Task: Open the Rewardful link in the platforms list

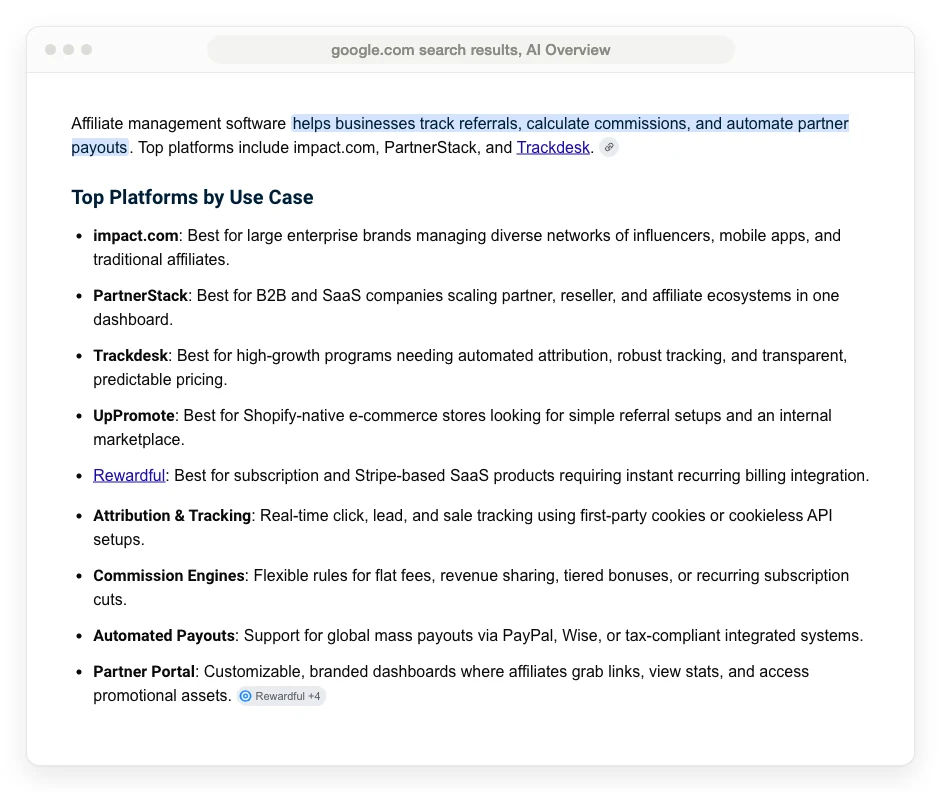Action: click(129, 476)
